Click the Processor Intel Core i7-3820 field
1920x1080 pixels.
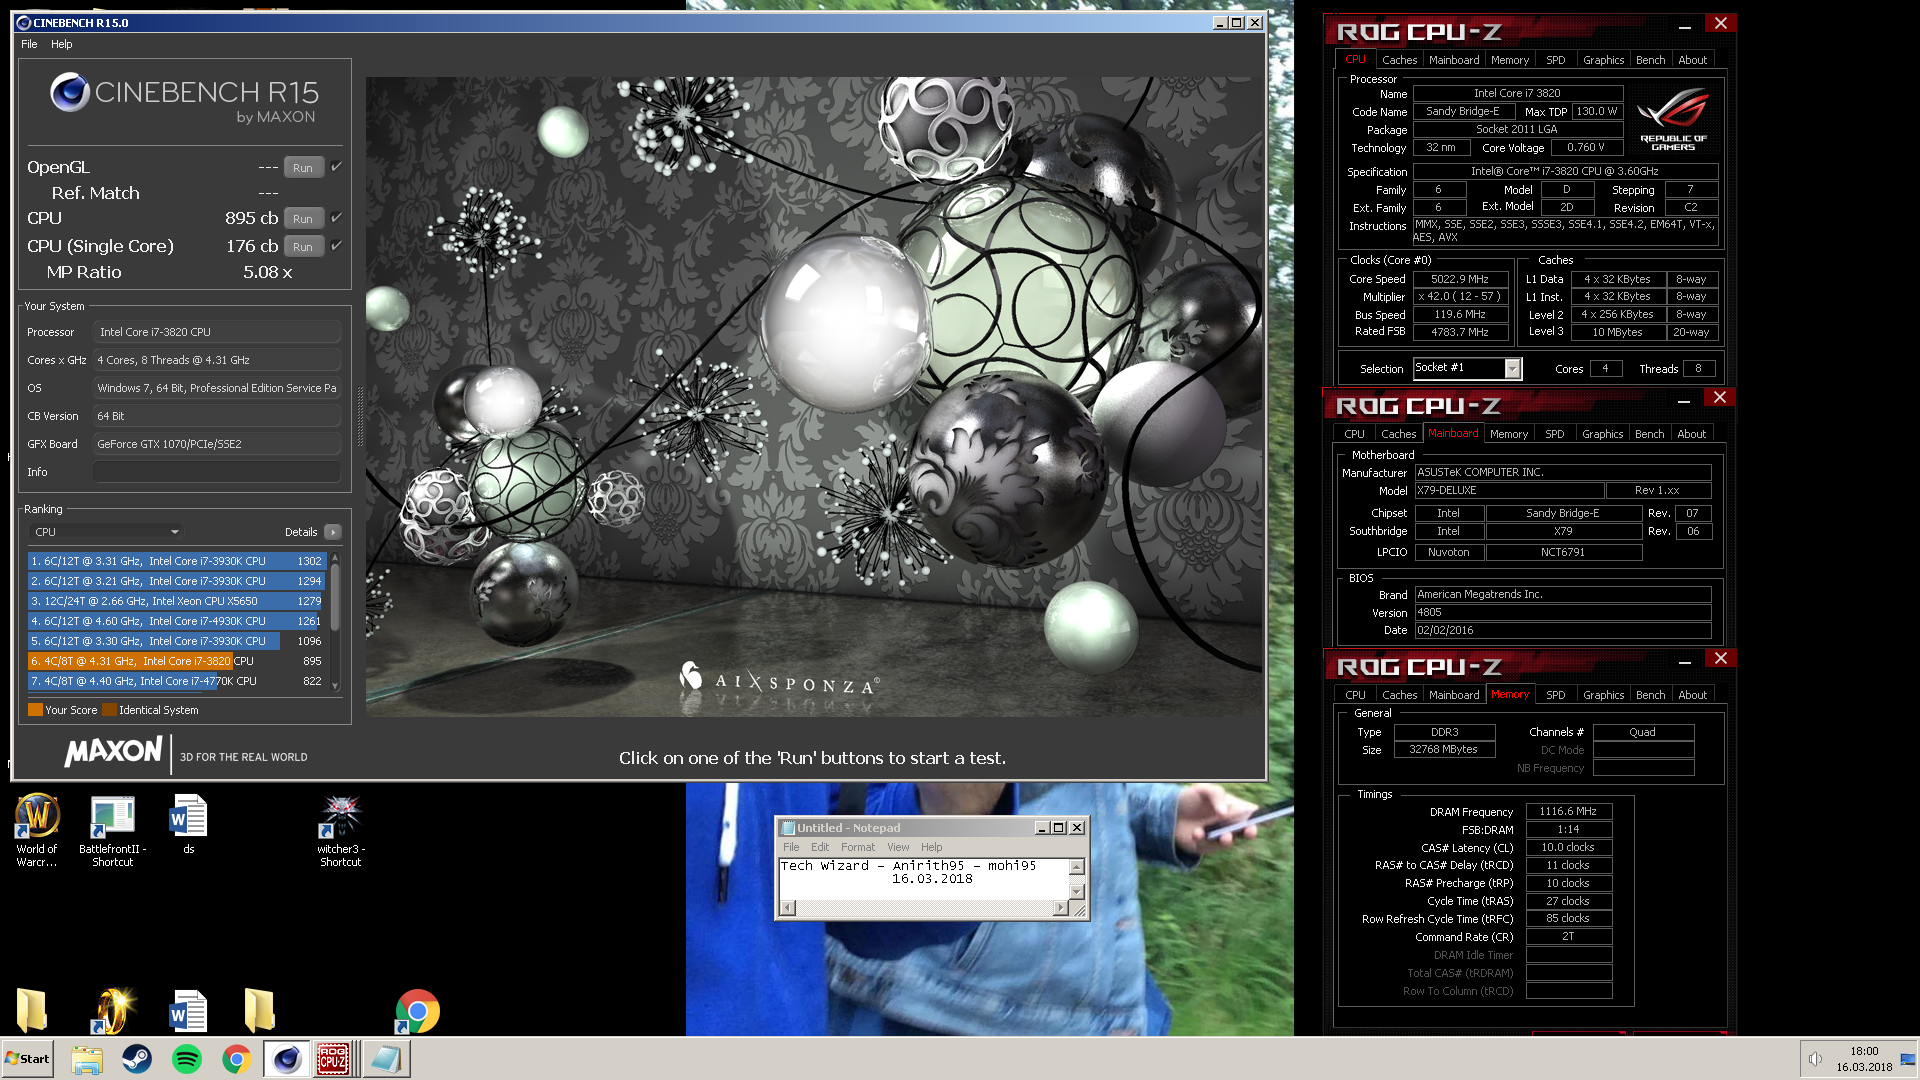point(217,332)
